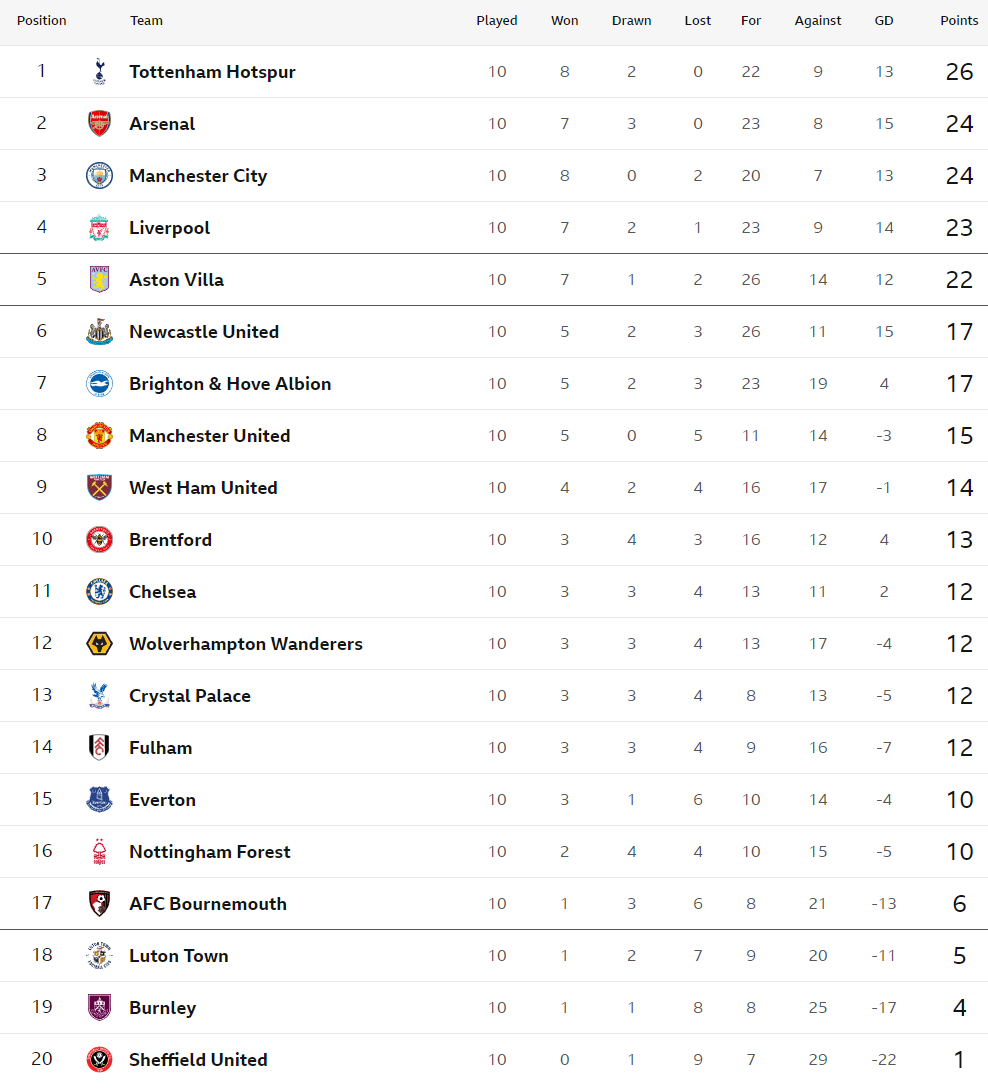Click the Brentford bee badge
This screenshot has height=1091, width=988.
tap(99, 540)
